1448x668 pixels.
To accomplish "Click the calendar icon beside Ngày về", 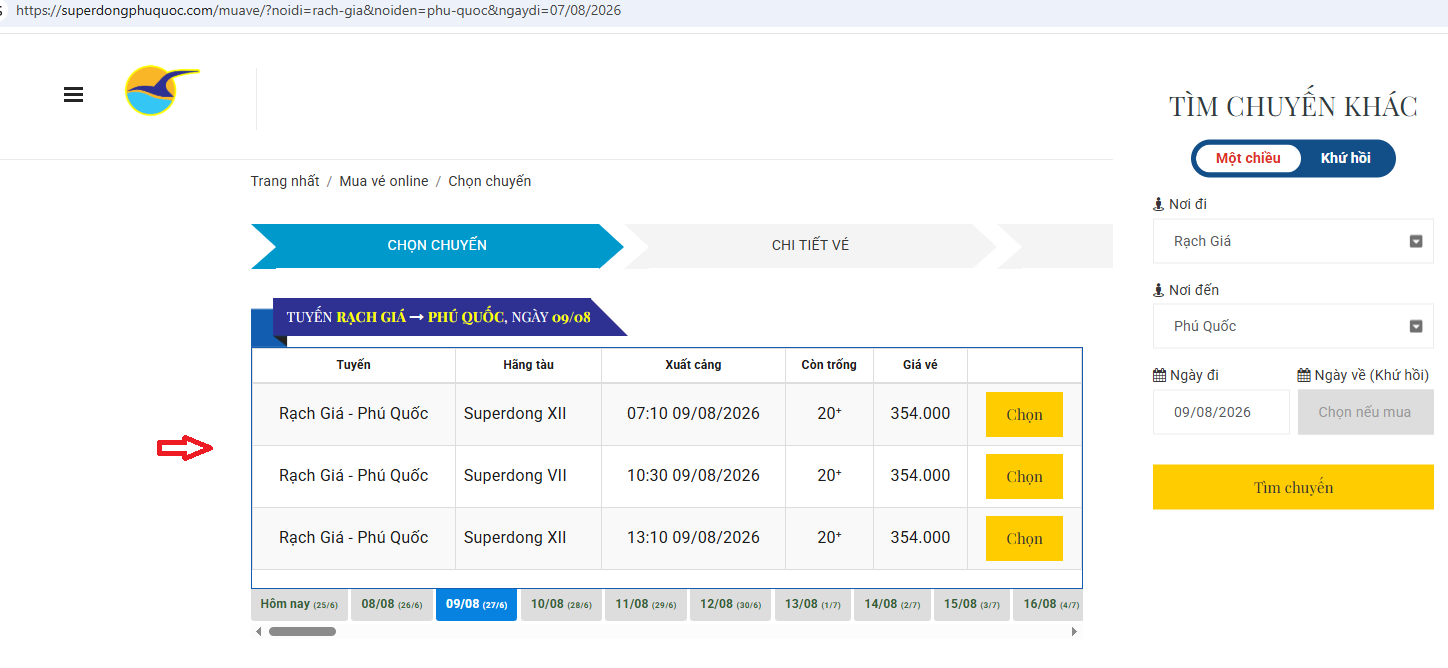I will [x=1304, y=375].
